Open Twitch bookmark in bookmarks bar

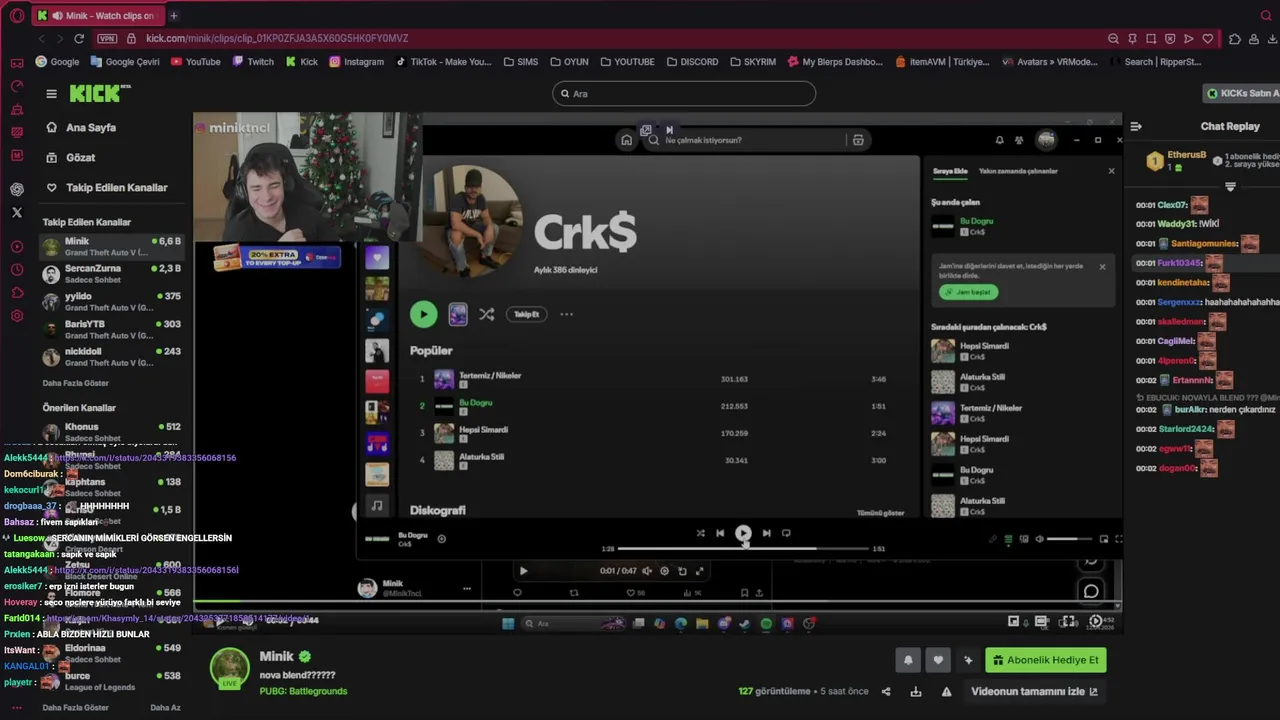click(x=253, y=61)
